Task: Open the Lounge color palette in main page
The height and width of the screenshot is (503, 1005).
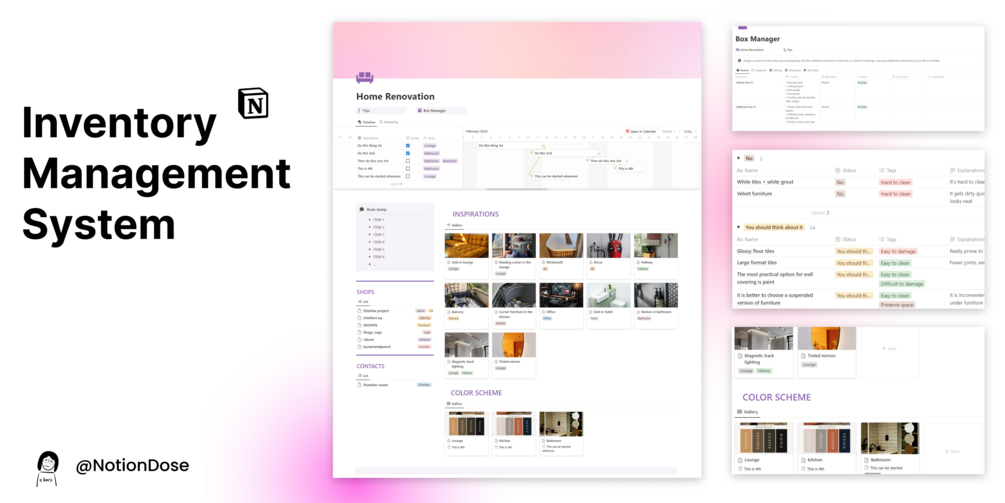Action: (467, 424)
